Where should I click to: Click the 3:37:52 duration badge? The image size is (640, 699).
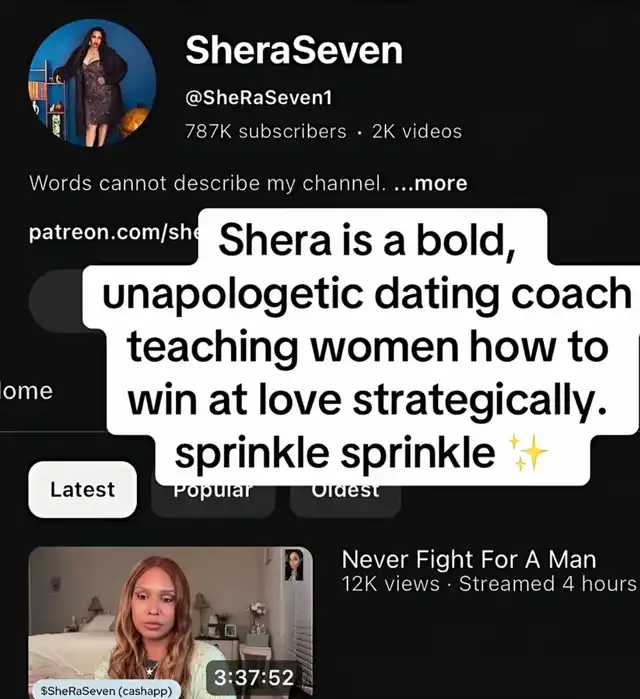point(254,677)
